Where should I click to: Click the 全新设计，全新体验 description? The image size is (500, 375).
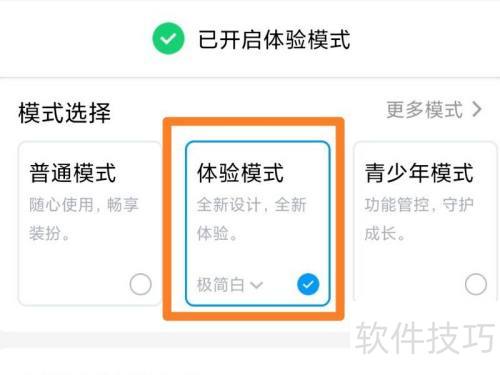point(251,219)
